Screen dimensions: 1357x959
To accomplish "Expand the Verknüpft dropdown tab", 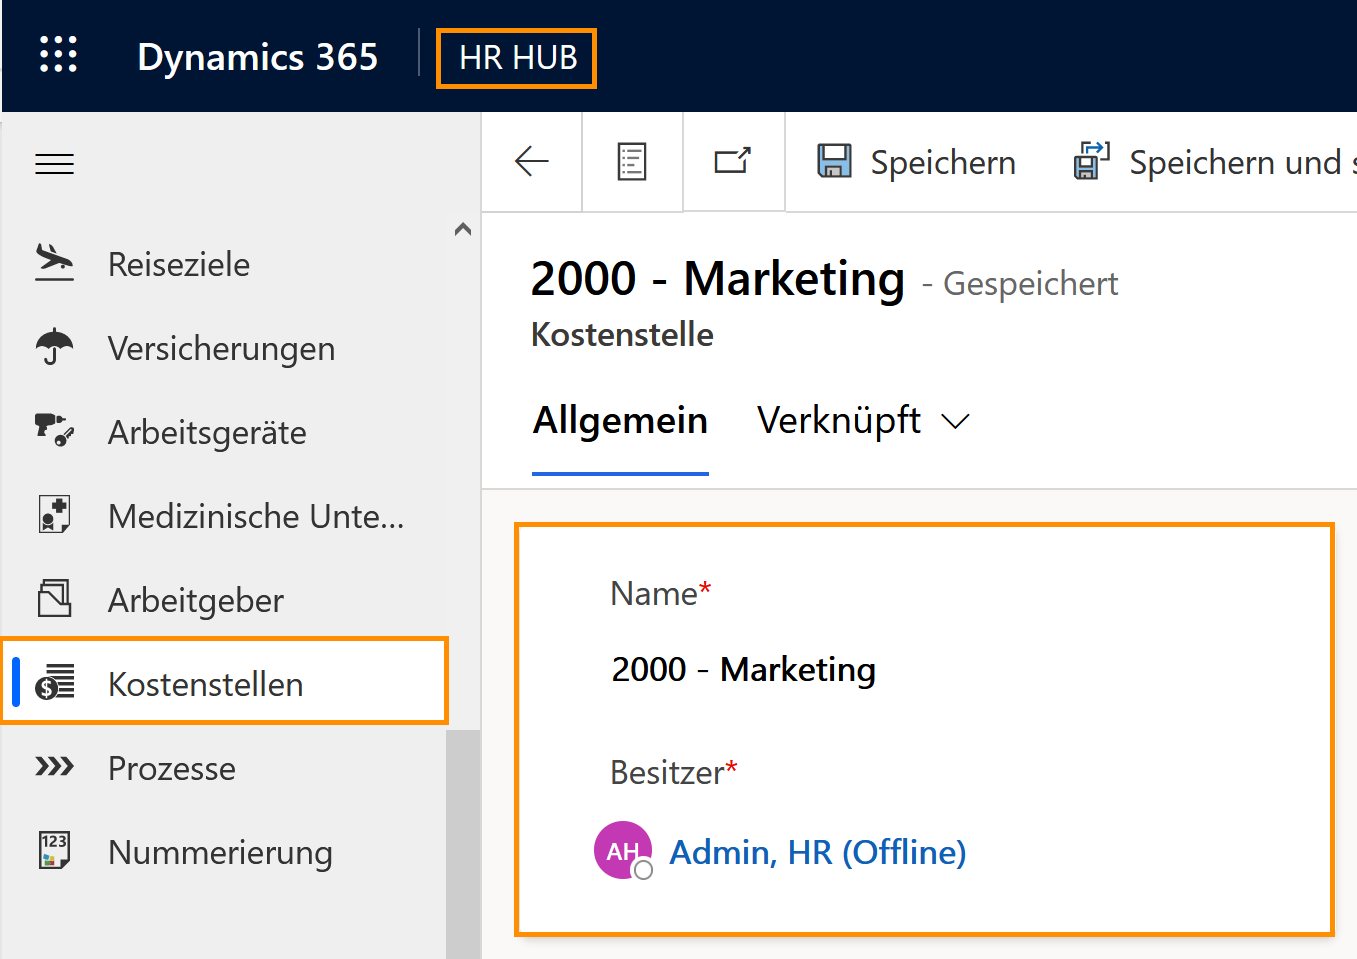I will (x=863, y=421).
